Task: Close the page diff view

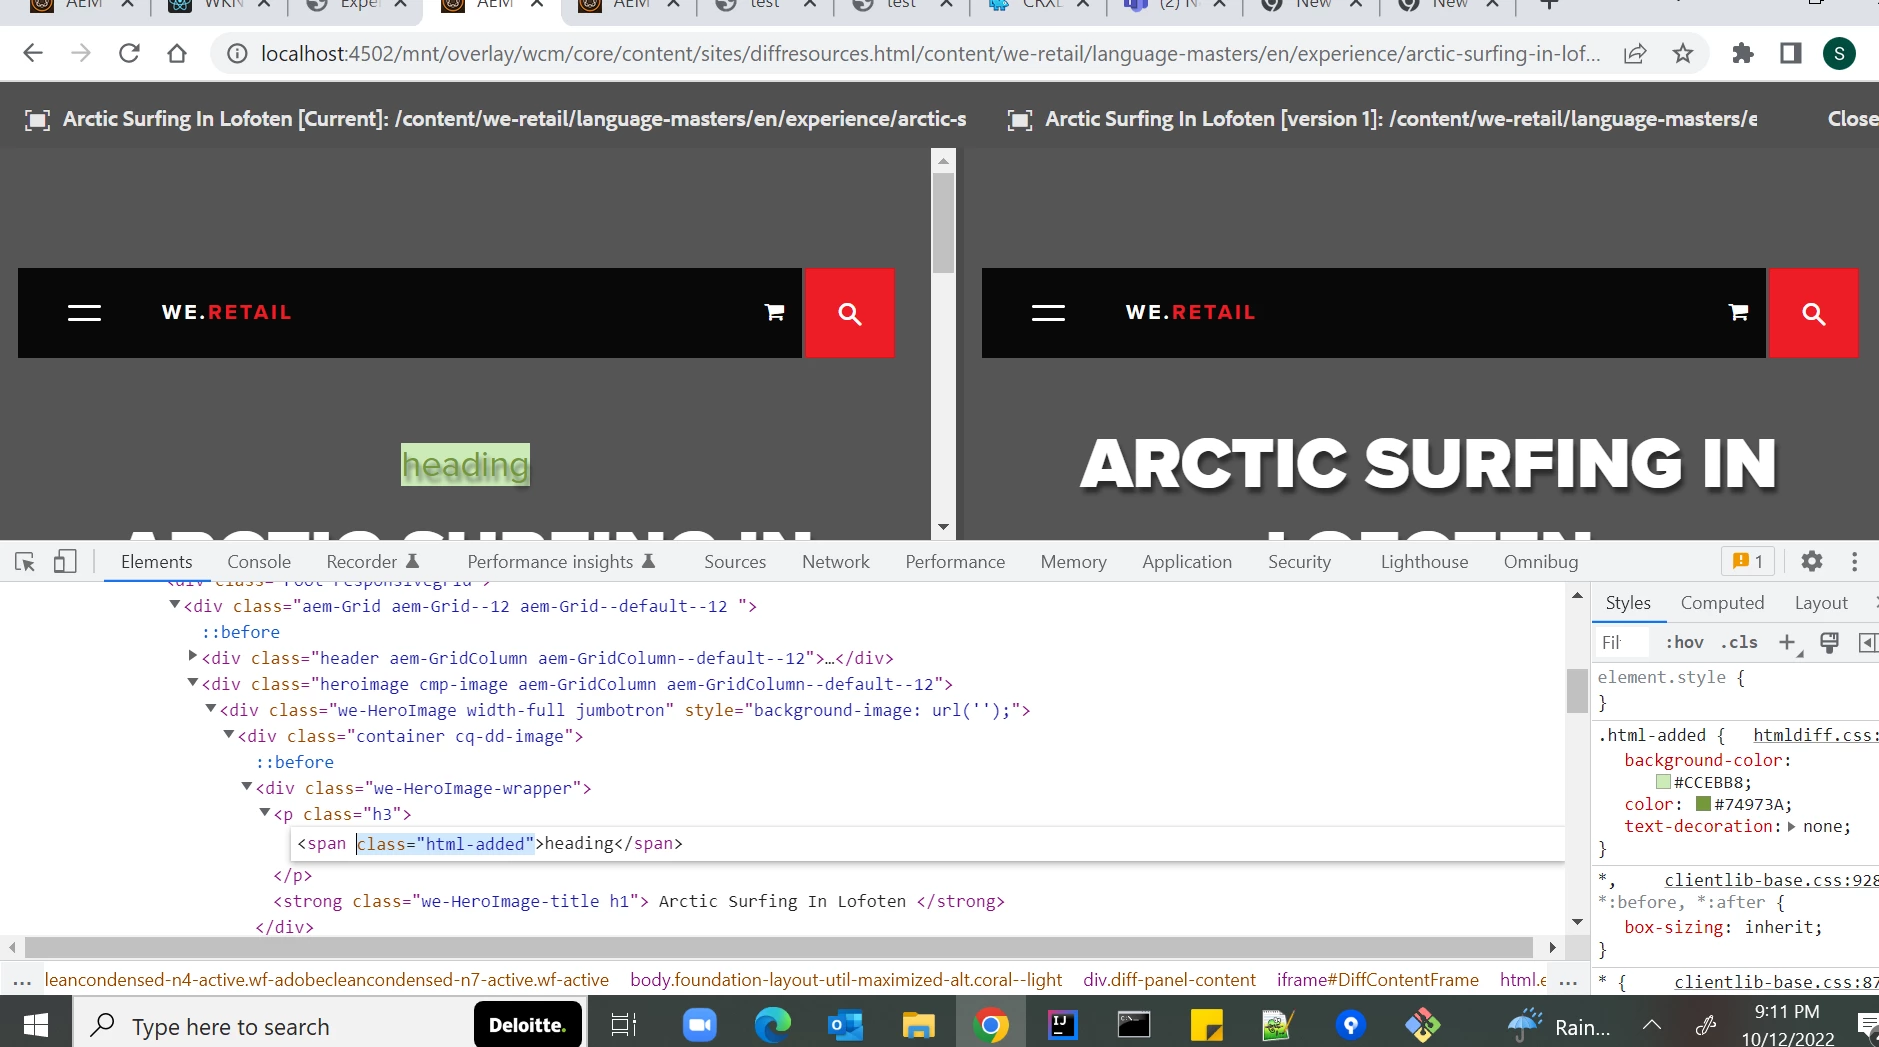Action: 1852,119
